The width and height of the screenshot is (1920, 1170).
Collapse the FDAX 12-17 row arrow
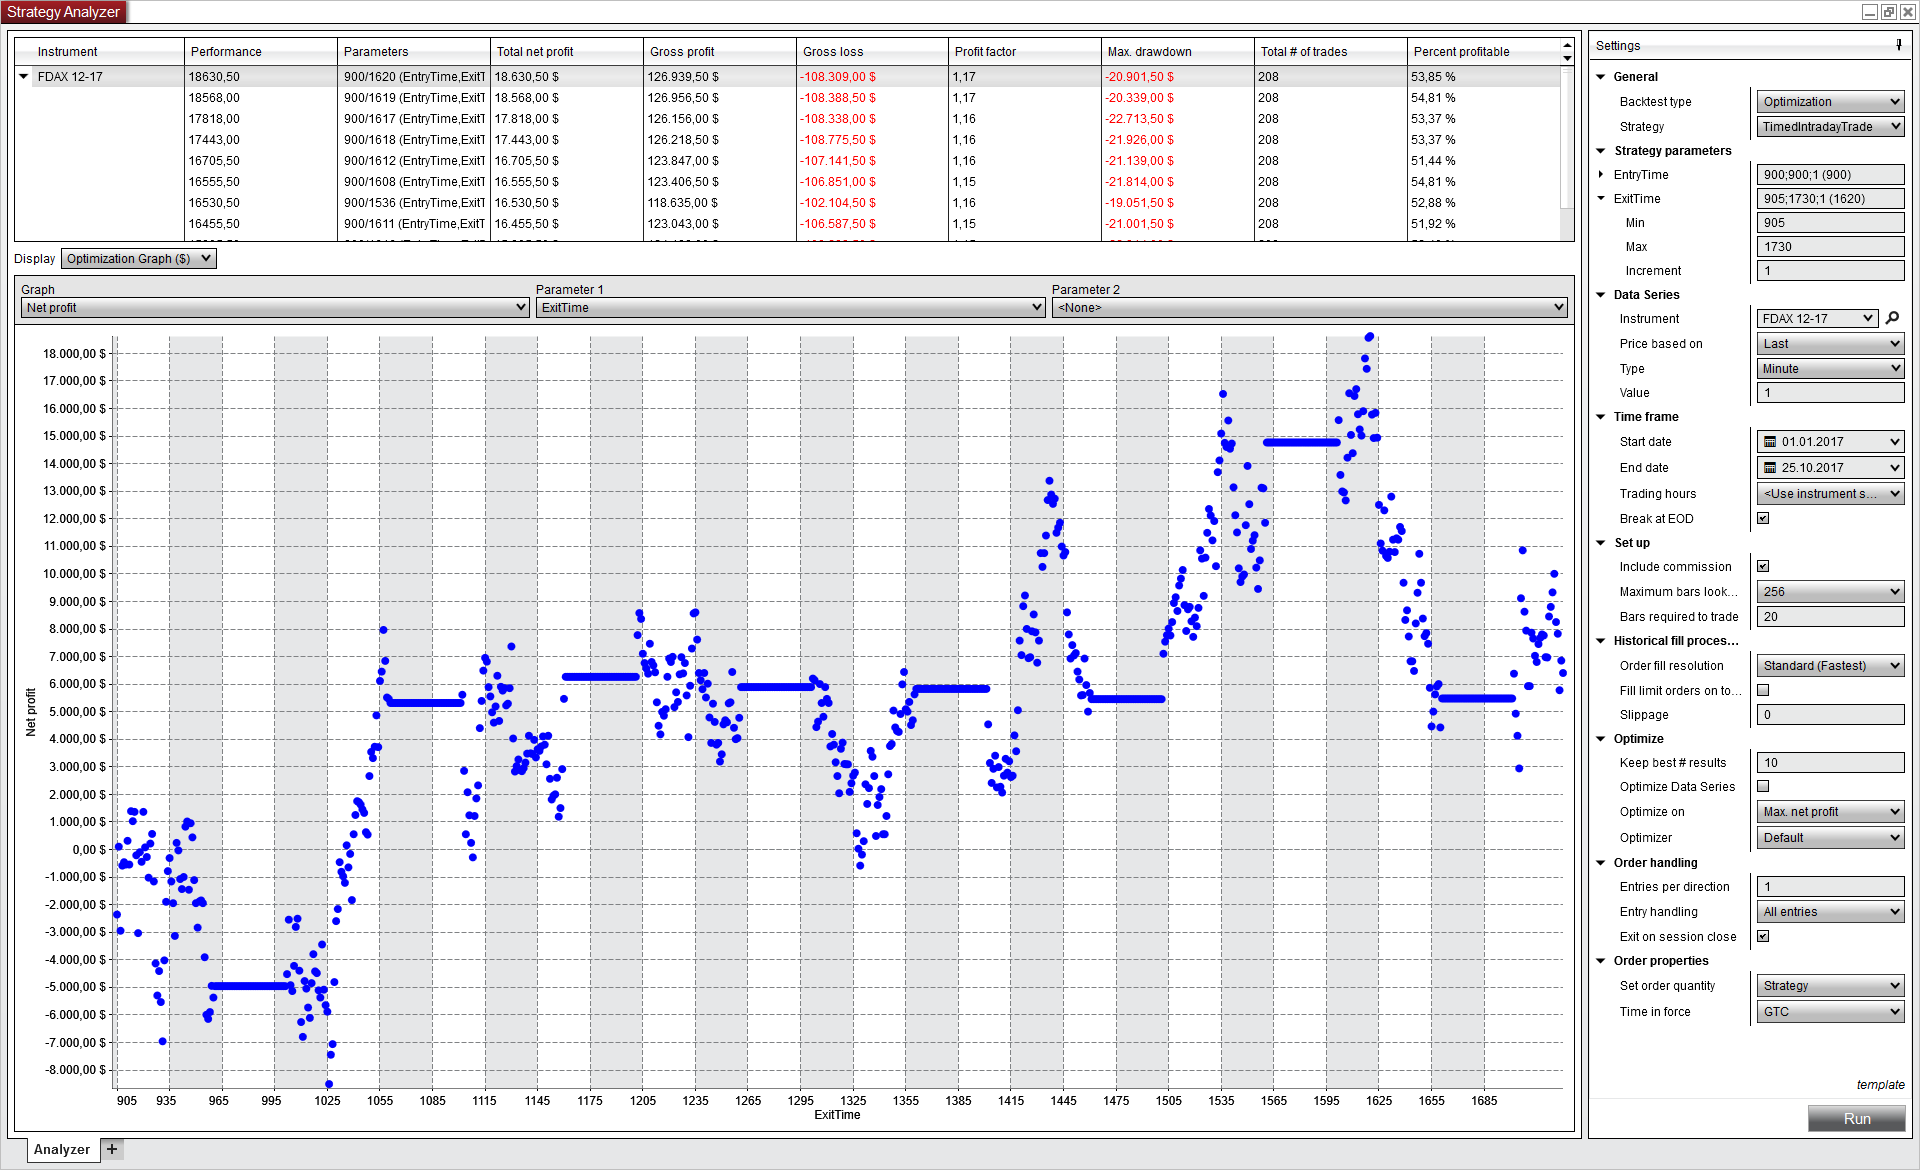click(23, 77)
